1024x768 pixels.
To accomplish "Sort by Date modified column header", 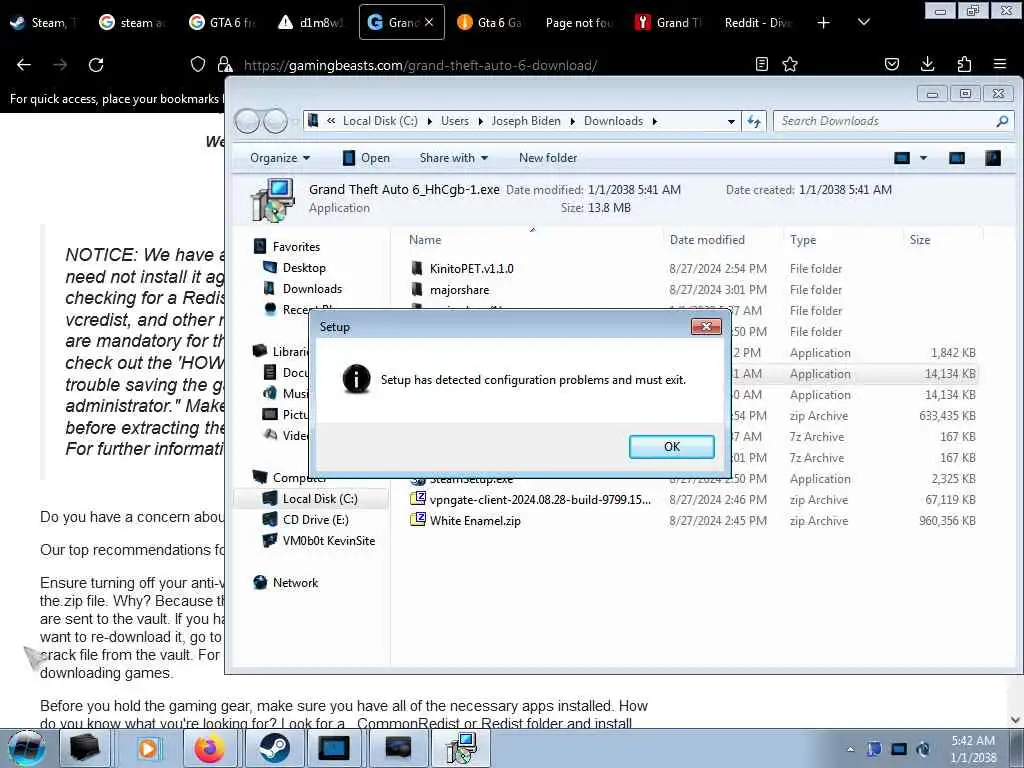I will click(x=723, y=240).
